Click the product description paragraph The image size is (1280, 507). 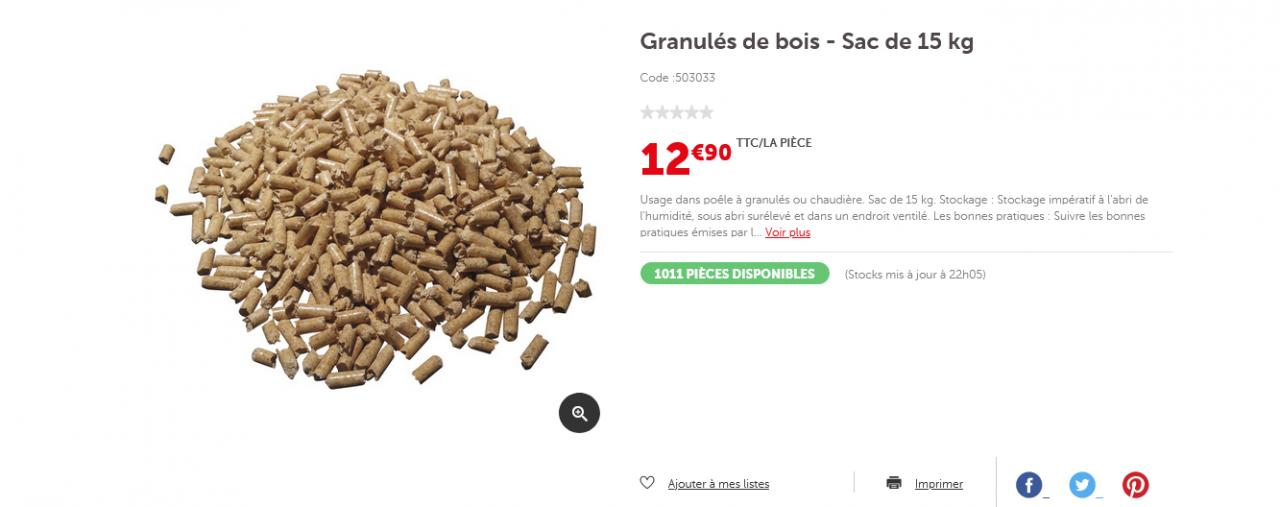coord(893,215)
